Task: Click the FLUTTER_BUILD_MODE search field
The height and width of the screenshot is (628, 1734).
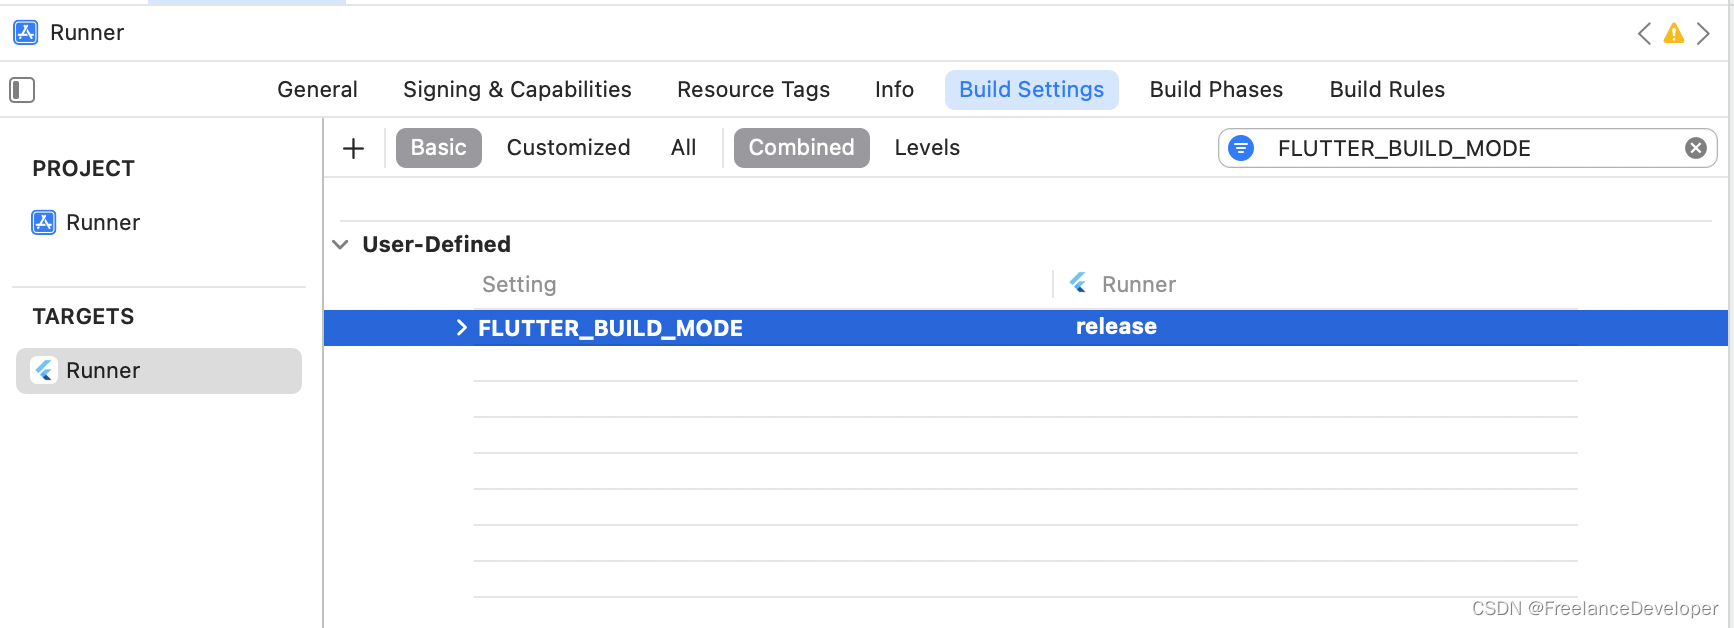Action: click(x=1467, y=148)
